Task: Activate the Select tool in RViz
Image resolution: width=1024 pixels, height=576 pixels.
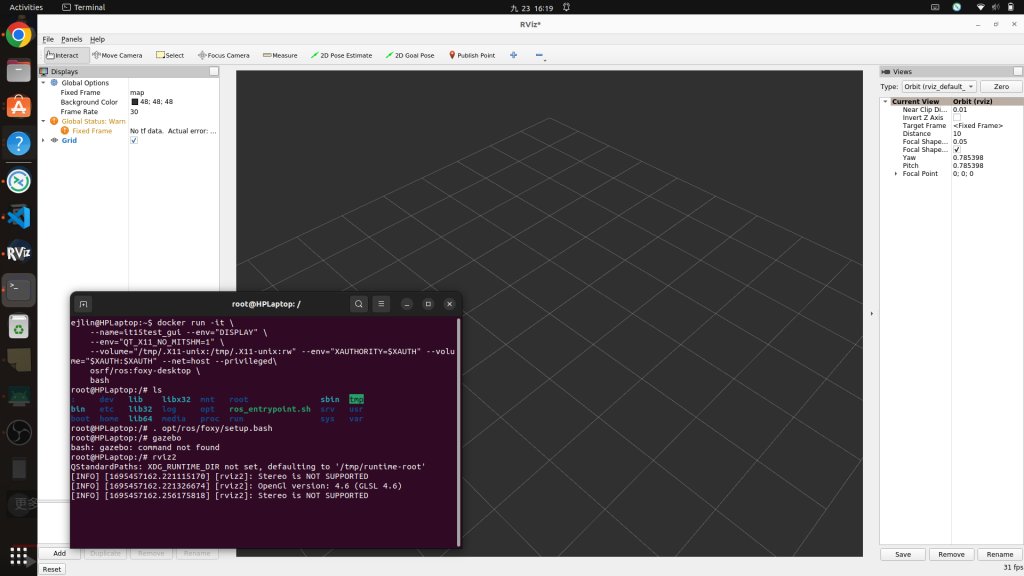Action: point(170,56)
